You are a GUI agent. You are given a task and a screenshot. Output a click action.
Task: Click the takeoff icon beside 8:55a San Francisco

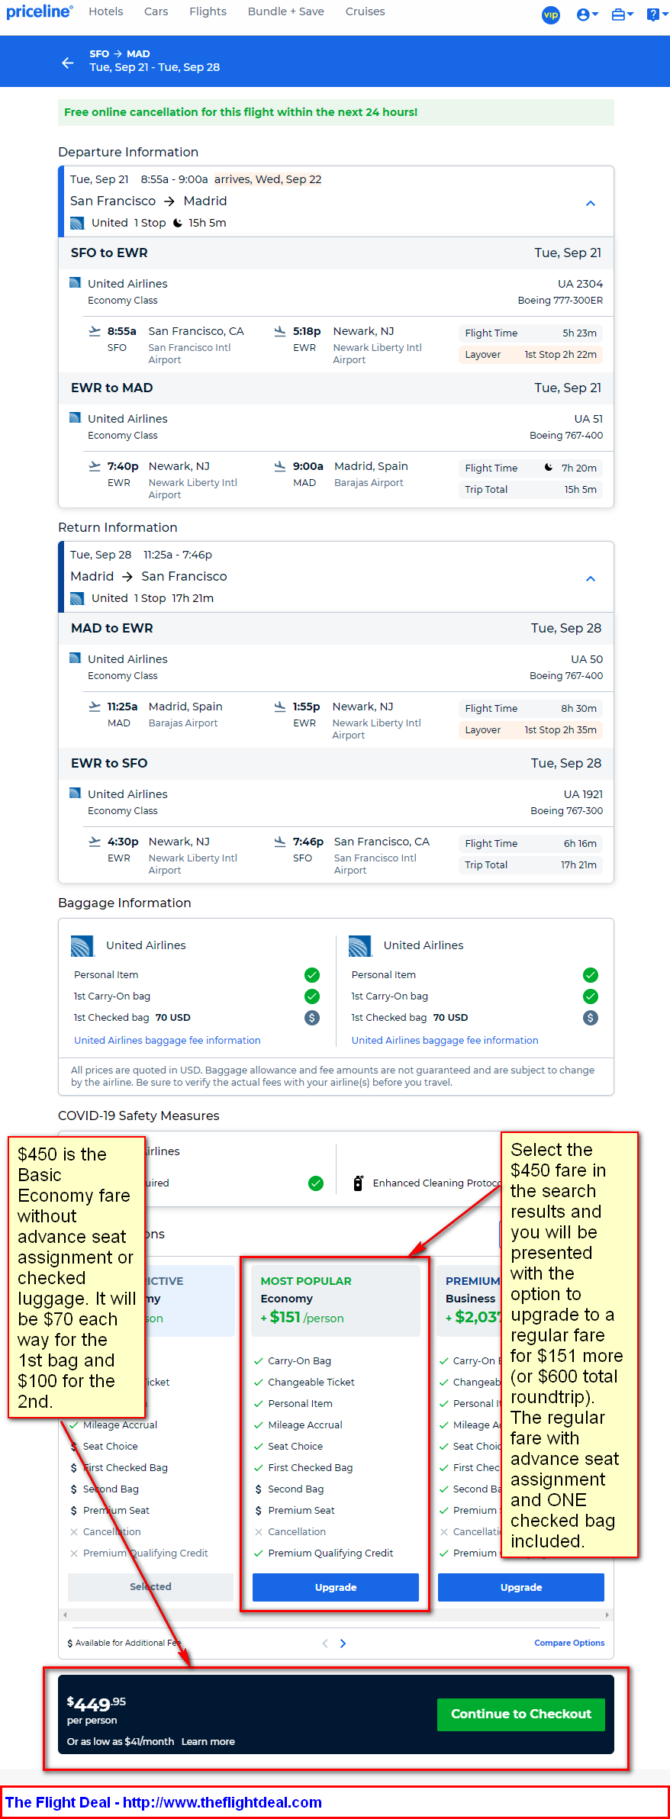(x=95, y=331)
